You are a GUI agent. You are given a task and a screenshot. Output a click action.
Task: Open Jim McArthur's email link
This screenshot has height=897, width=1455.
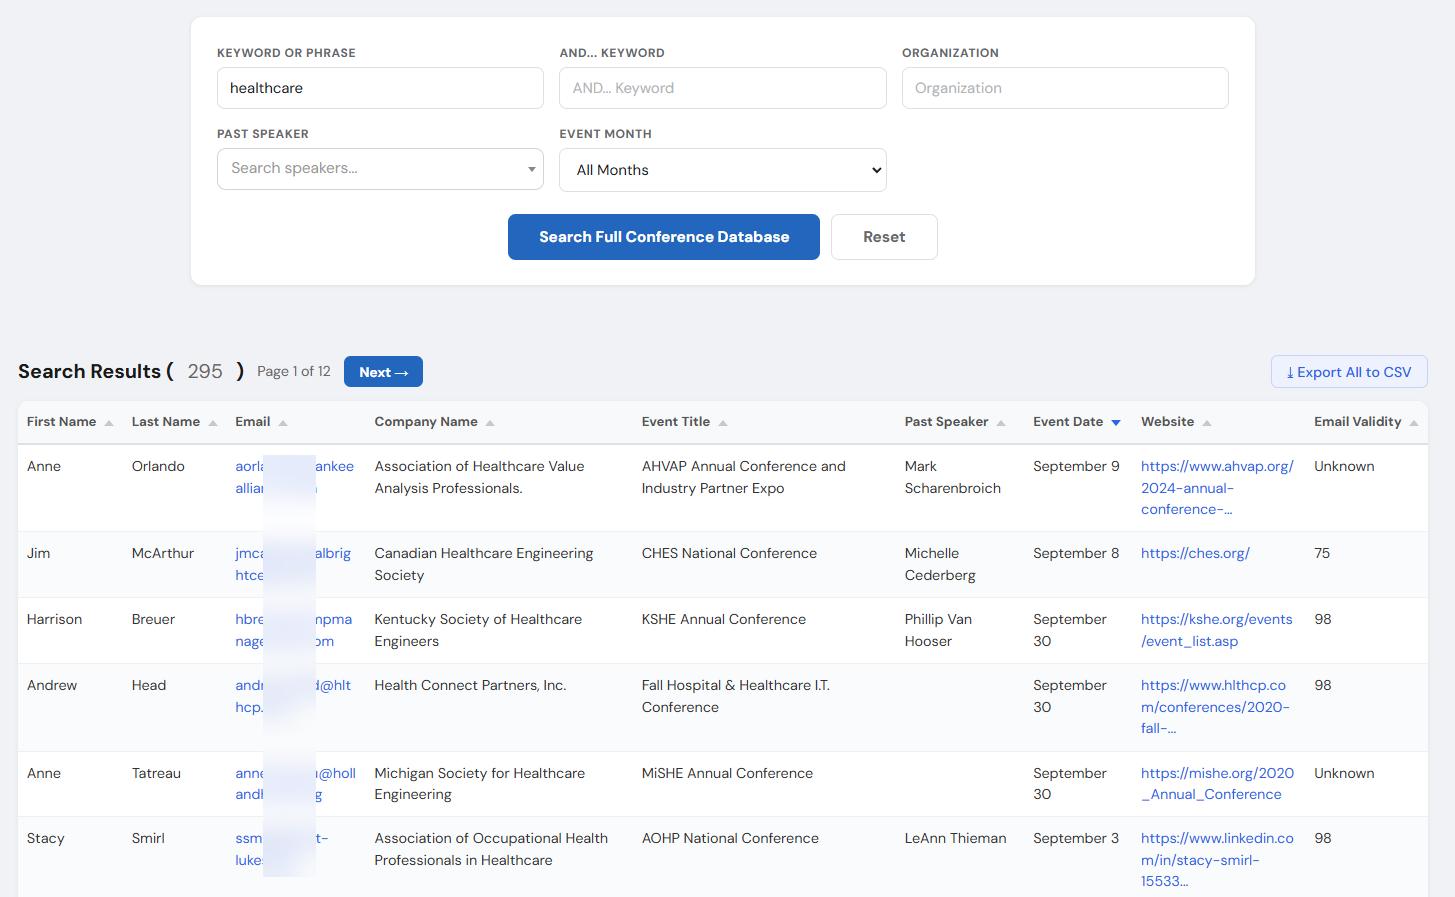point(293,564)
